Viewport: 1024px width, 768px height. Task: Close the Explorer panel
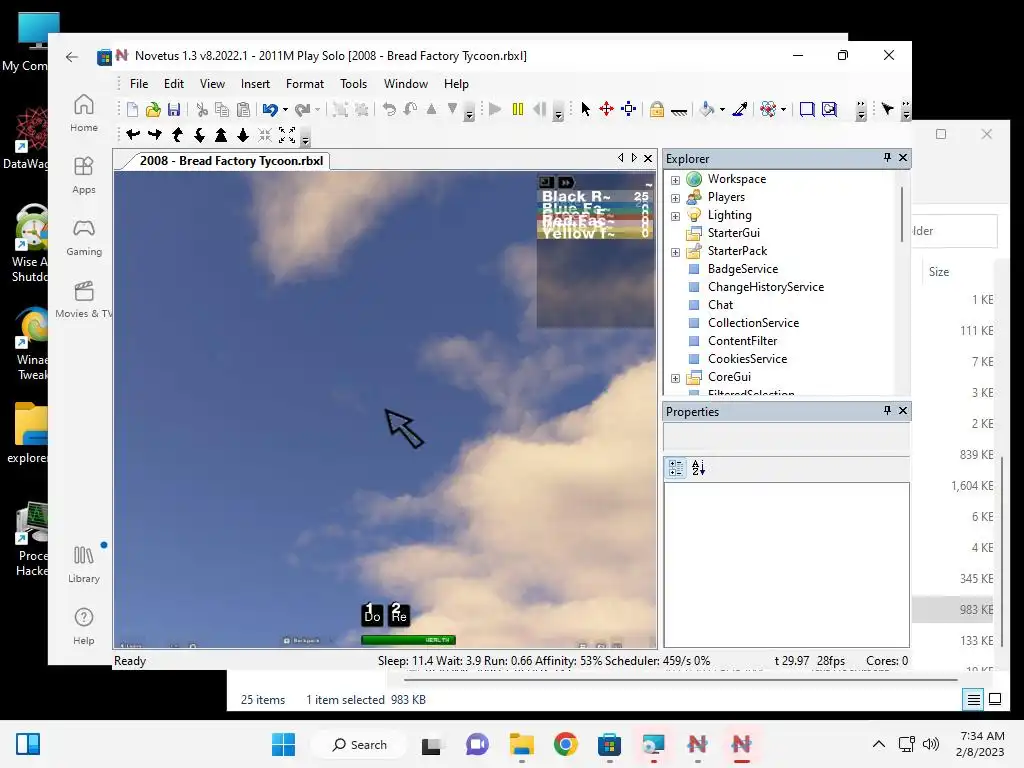pyautogui.click(x=903, y=157)
